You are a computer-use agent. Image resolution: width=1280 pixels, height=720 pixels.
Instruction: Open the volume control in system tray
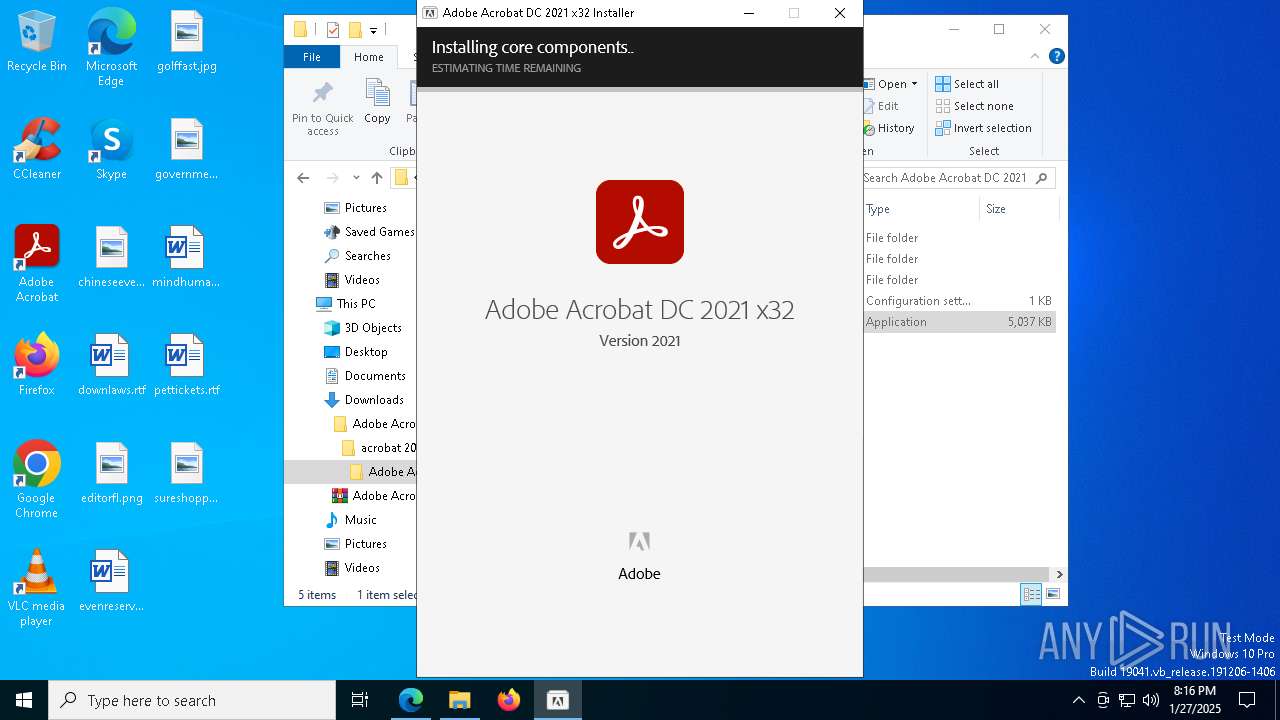[x=1151, y=700]
